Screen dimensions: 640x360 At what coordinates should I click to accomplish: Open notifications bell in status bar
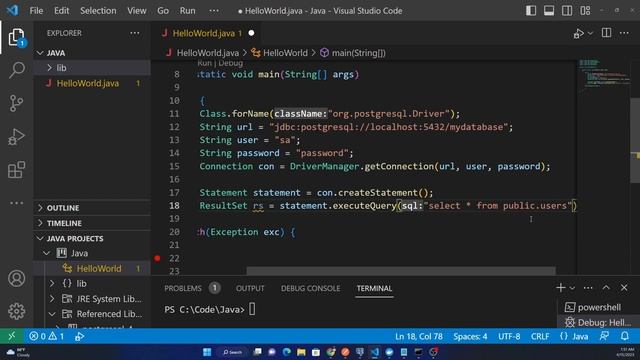click(x=624, y=336)
